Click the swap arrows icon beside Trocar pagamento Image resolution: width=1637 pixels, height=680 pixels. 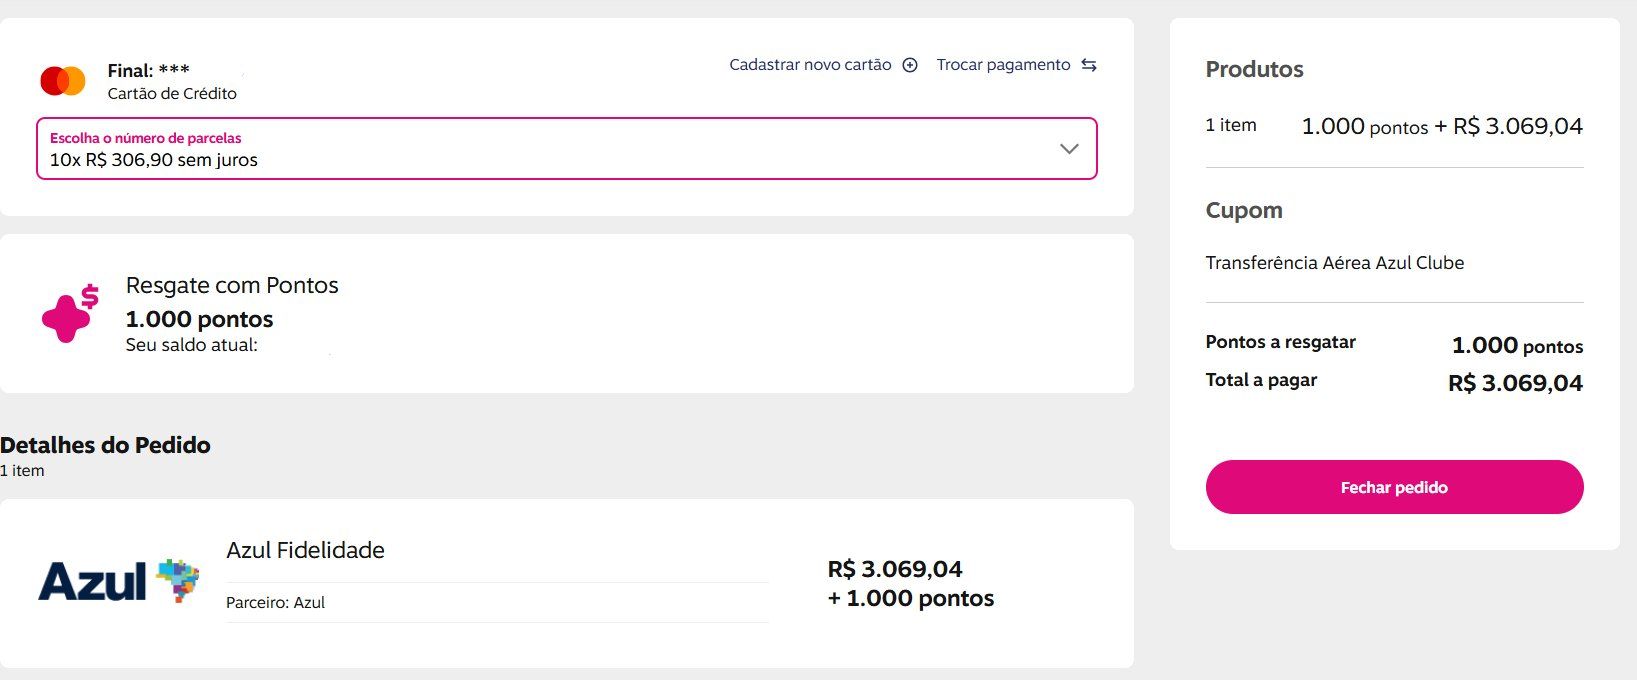[x=1089, y=65]
